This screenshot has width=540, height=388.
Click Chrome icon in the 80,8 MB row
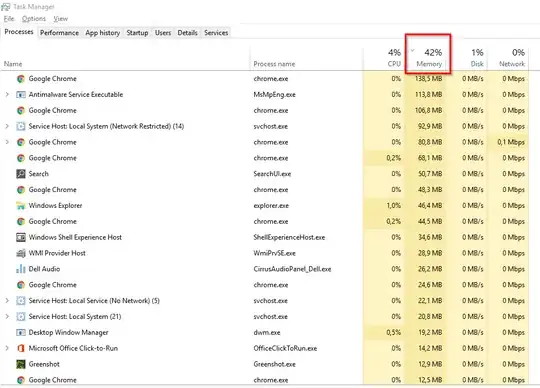pyautogui.click(x=21, y=142)
